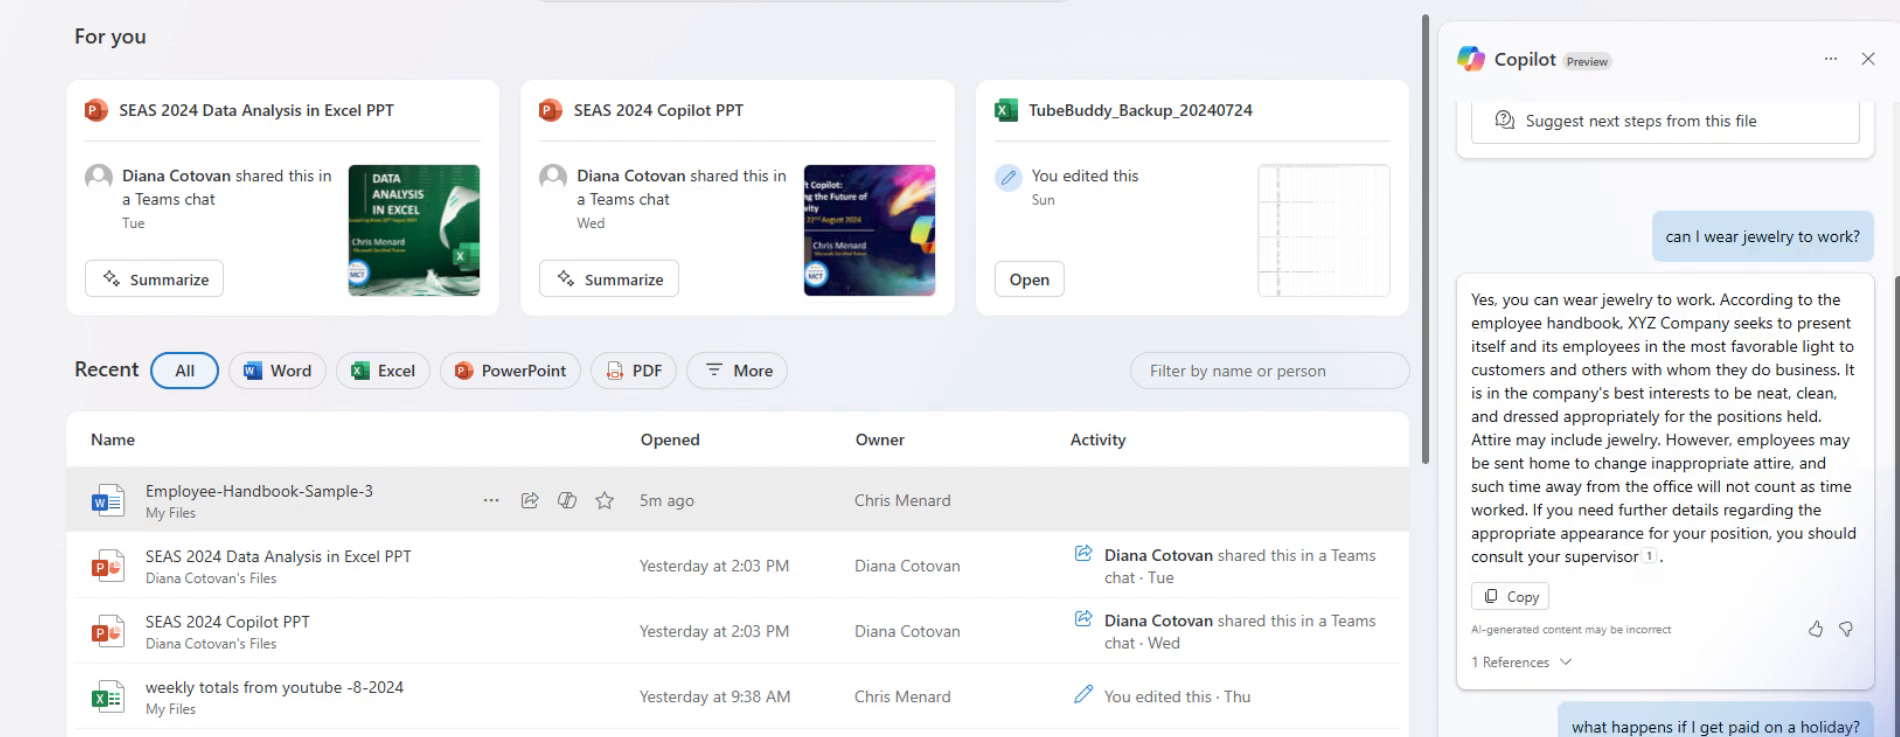The width and height of the screenshot is (1900, 737).
Task: Click owner Diana Cotovan in Data Analysis row
Action: click(x=907, y=565)
